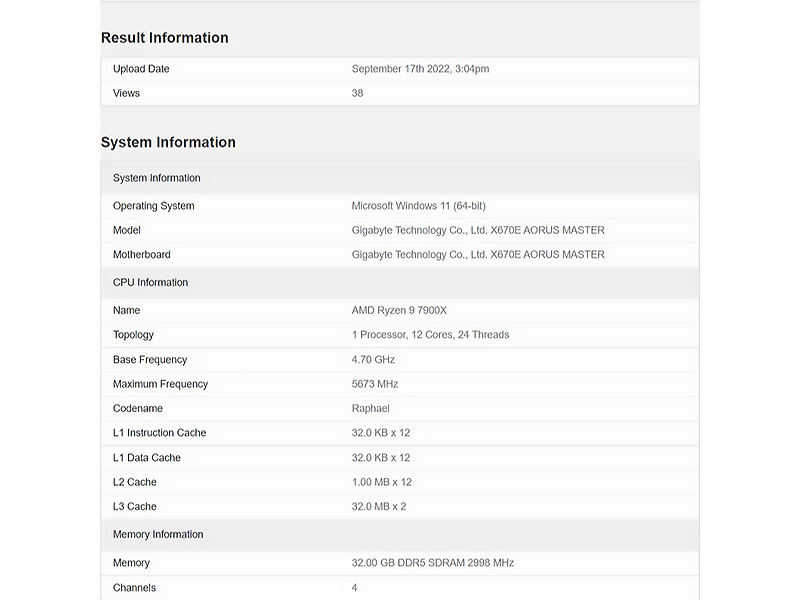
Task: Select L1 Instruction Cache value '32.0 KB x 12'
Action: pyautogui.click(x=381, y=433)
